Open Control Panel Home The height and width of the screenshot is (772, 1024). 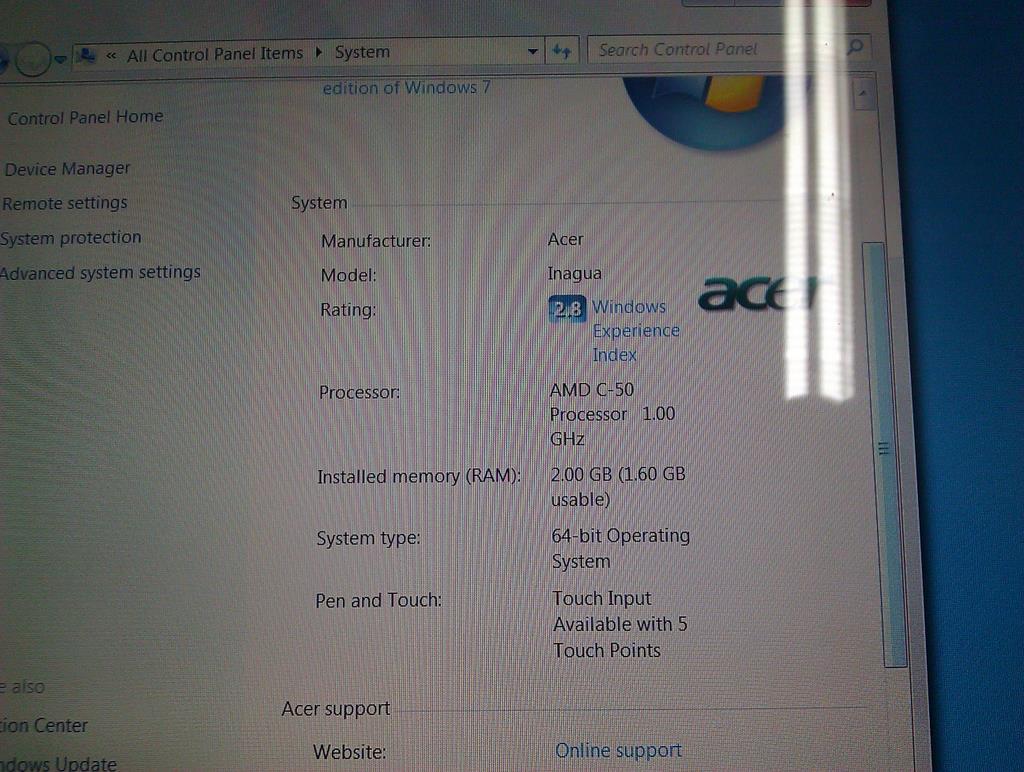[x=86, y=118]
